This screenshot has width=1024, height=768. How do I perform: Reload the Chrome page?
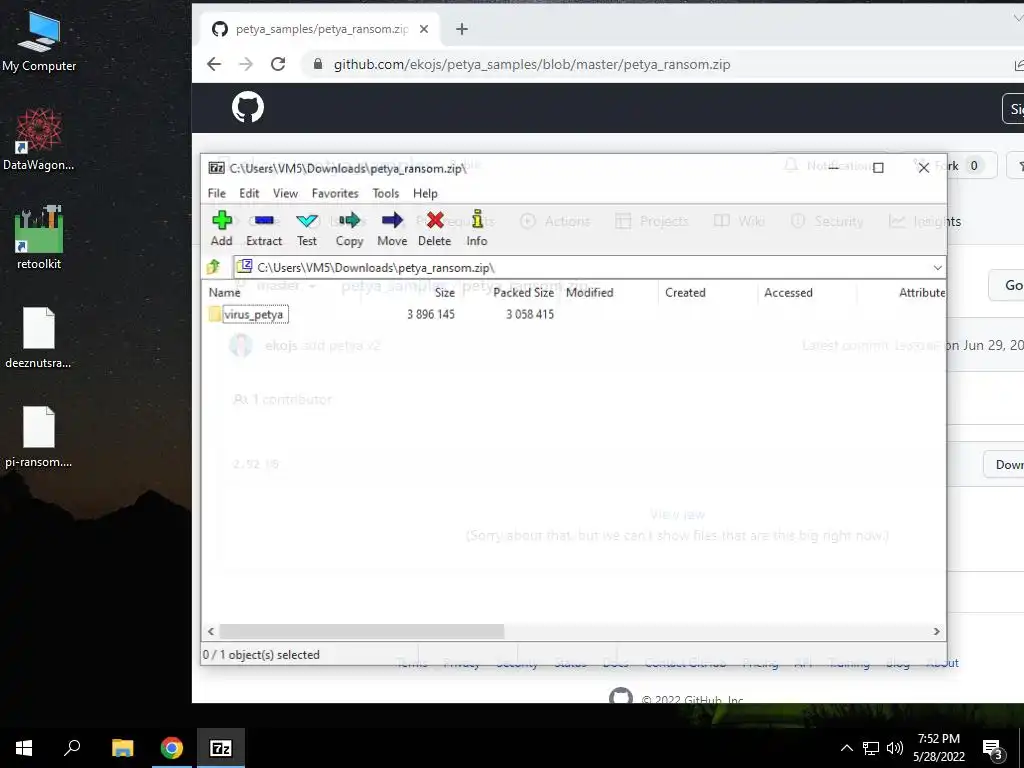click(x=278, y=64)
